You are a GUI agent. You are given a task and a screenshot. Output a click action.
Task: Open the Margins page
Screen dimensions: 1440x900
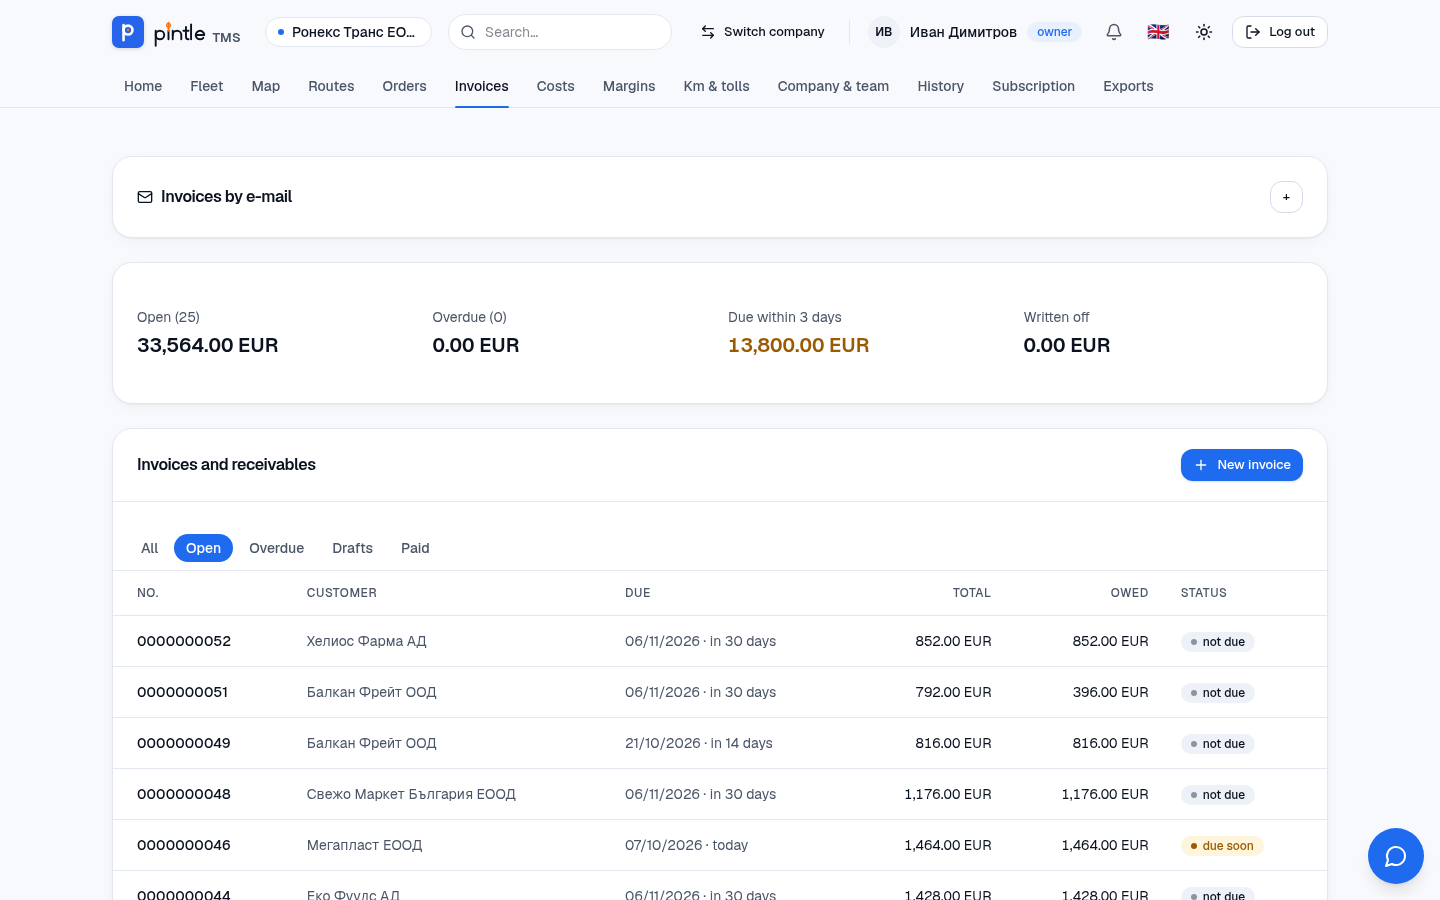tap(629, 86)
